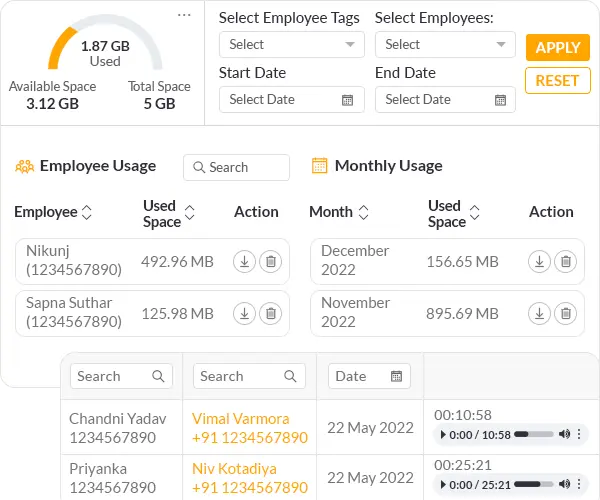This screenshot has height=500, width=600.
Task: Click the first Search field in recordings table
Action: click(121, 376)
